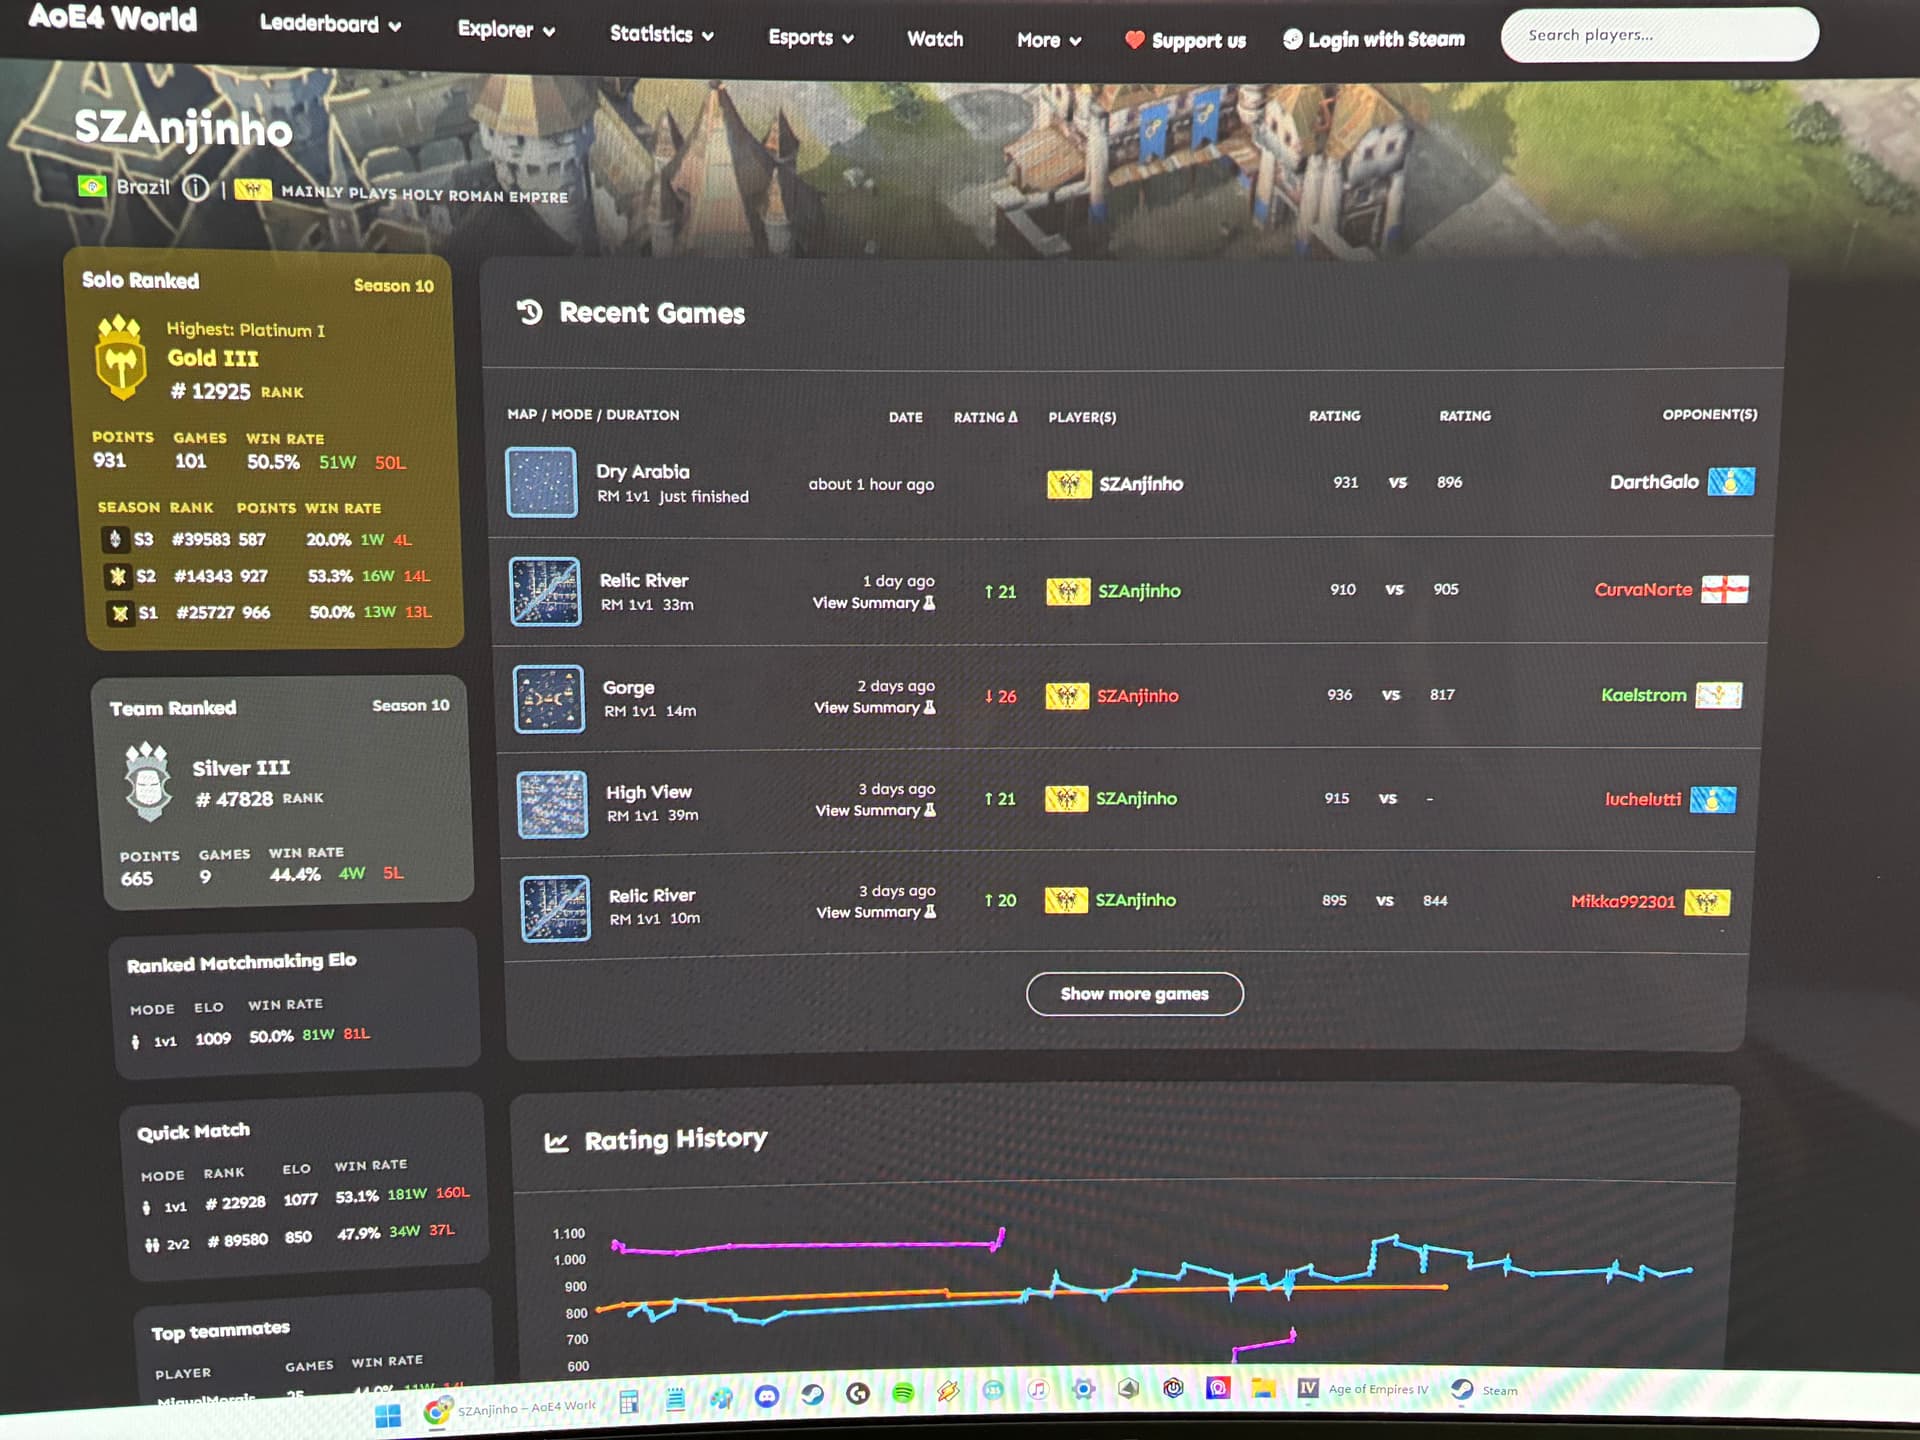Open the High View map thumbnail

coord(552,804)
